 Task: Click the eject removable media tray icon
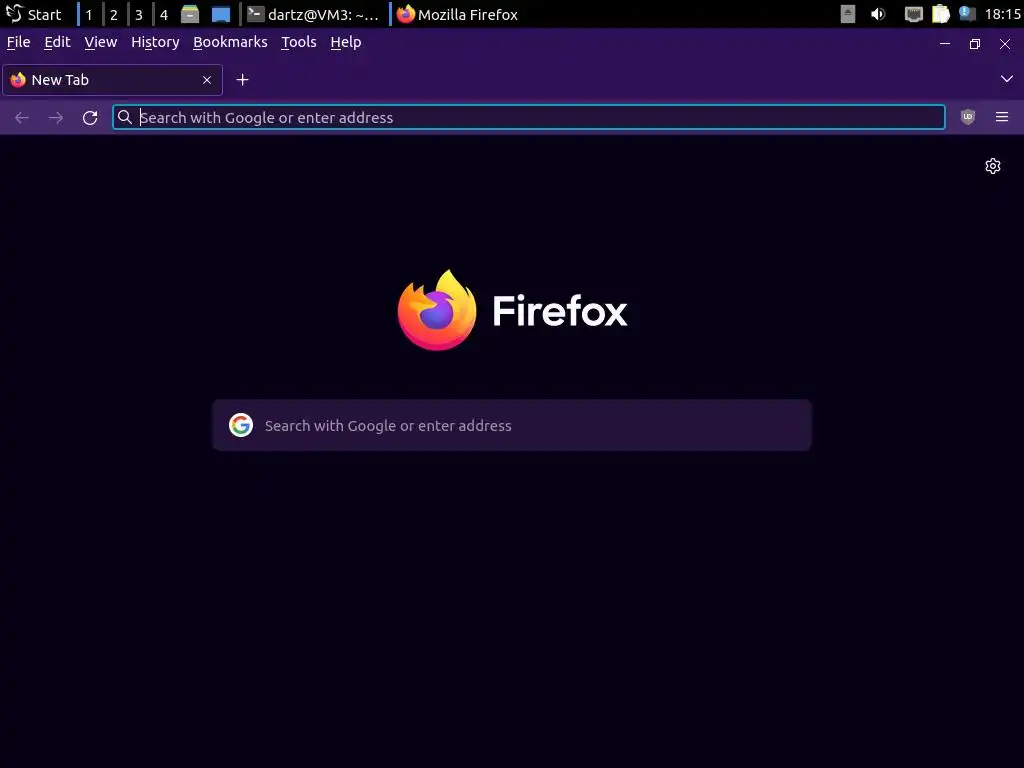(848, 14)
